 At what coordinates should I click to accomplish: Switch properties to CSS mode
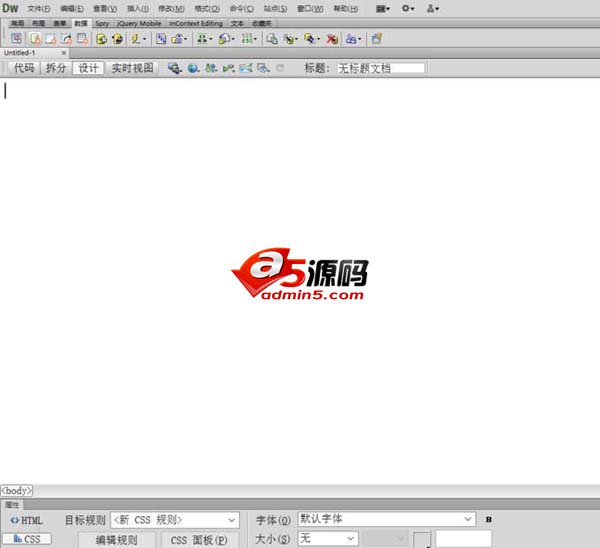pos(27,539)
